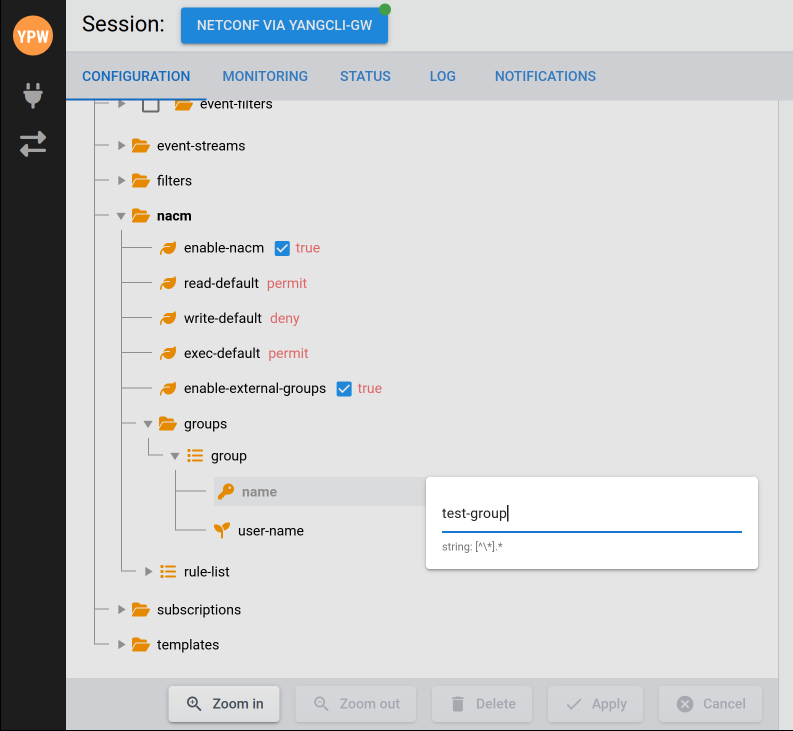The height and width of the screenshot is (731, 793).
Task: Expand the rule-list tree node
Action: pos(148,572)
